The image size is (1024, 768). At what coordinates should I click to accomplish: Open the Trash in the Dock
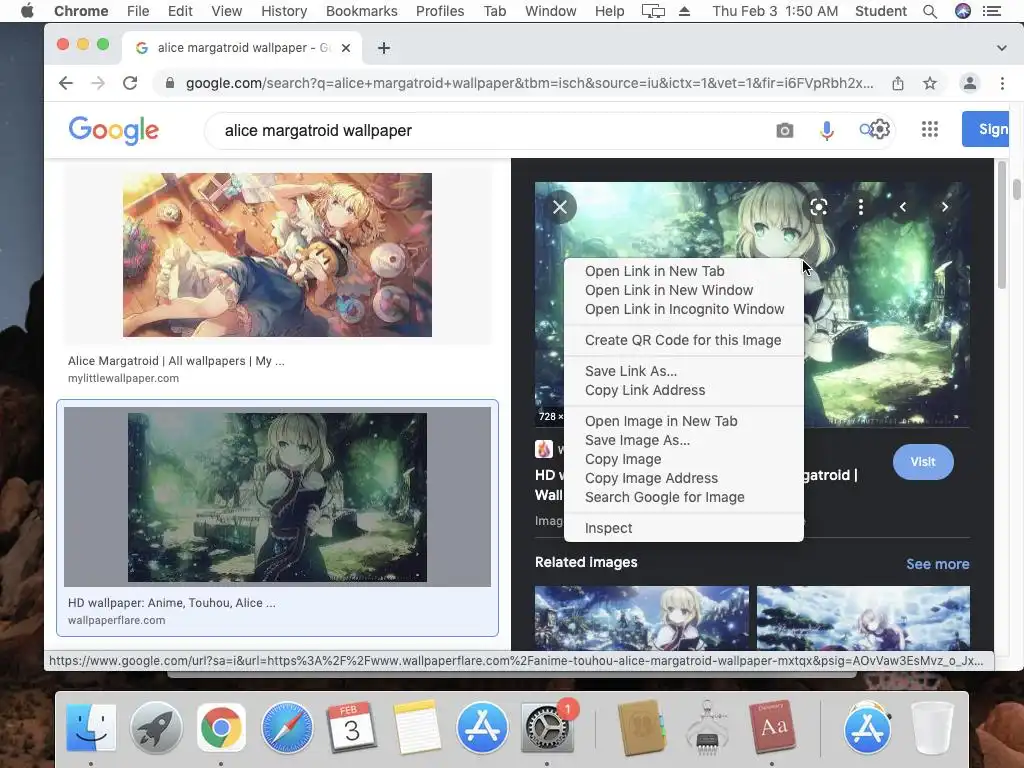click(x=932, y=727)
